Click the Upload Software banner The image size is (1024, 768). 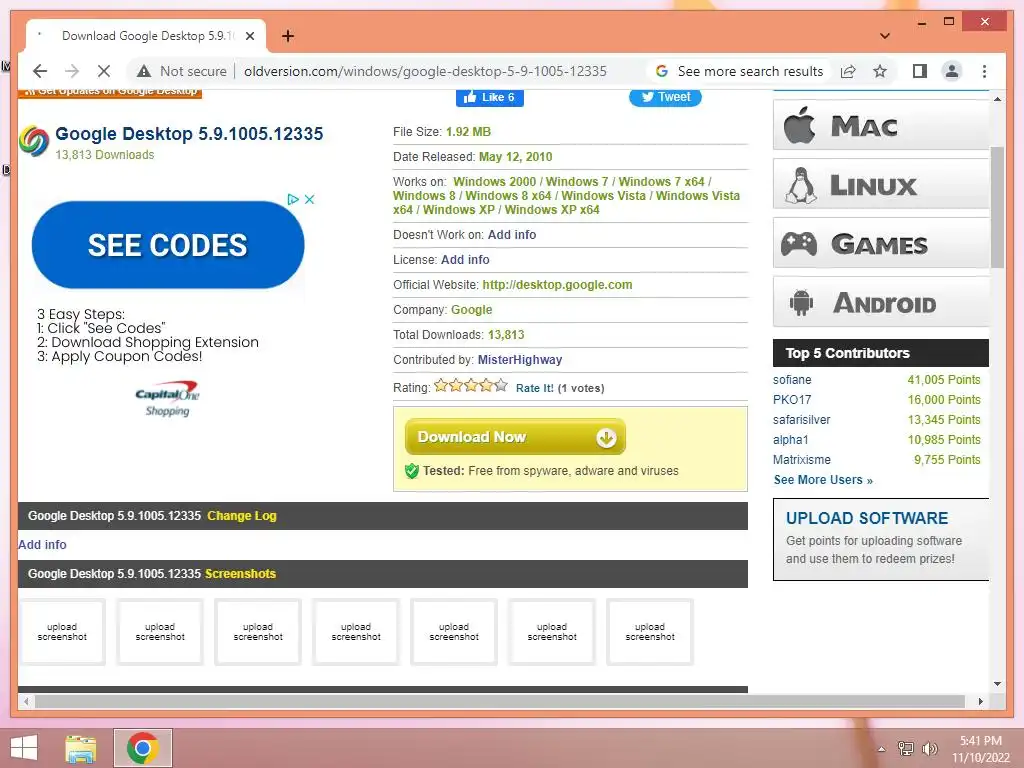(881, 539)
